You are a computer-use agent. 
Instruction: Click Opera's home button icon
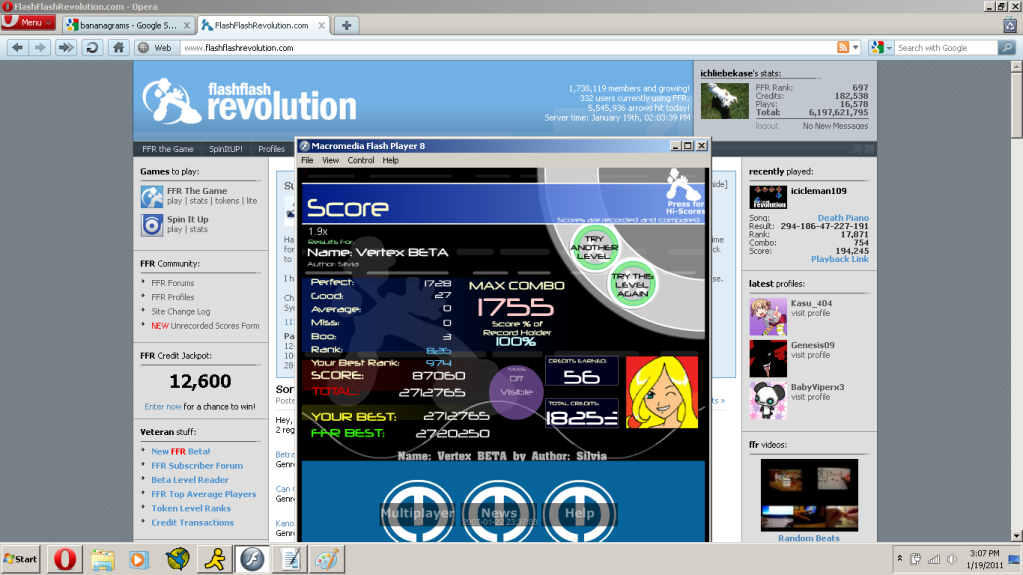(118, 47)
